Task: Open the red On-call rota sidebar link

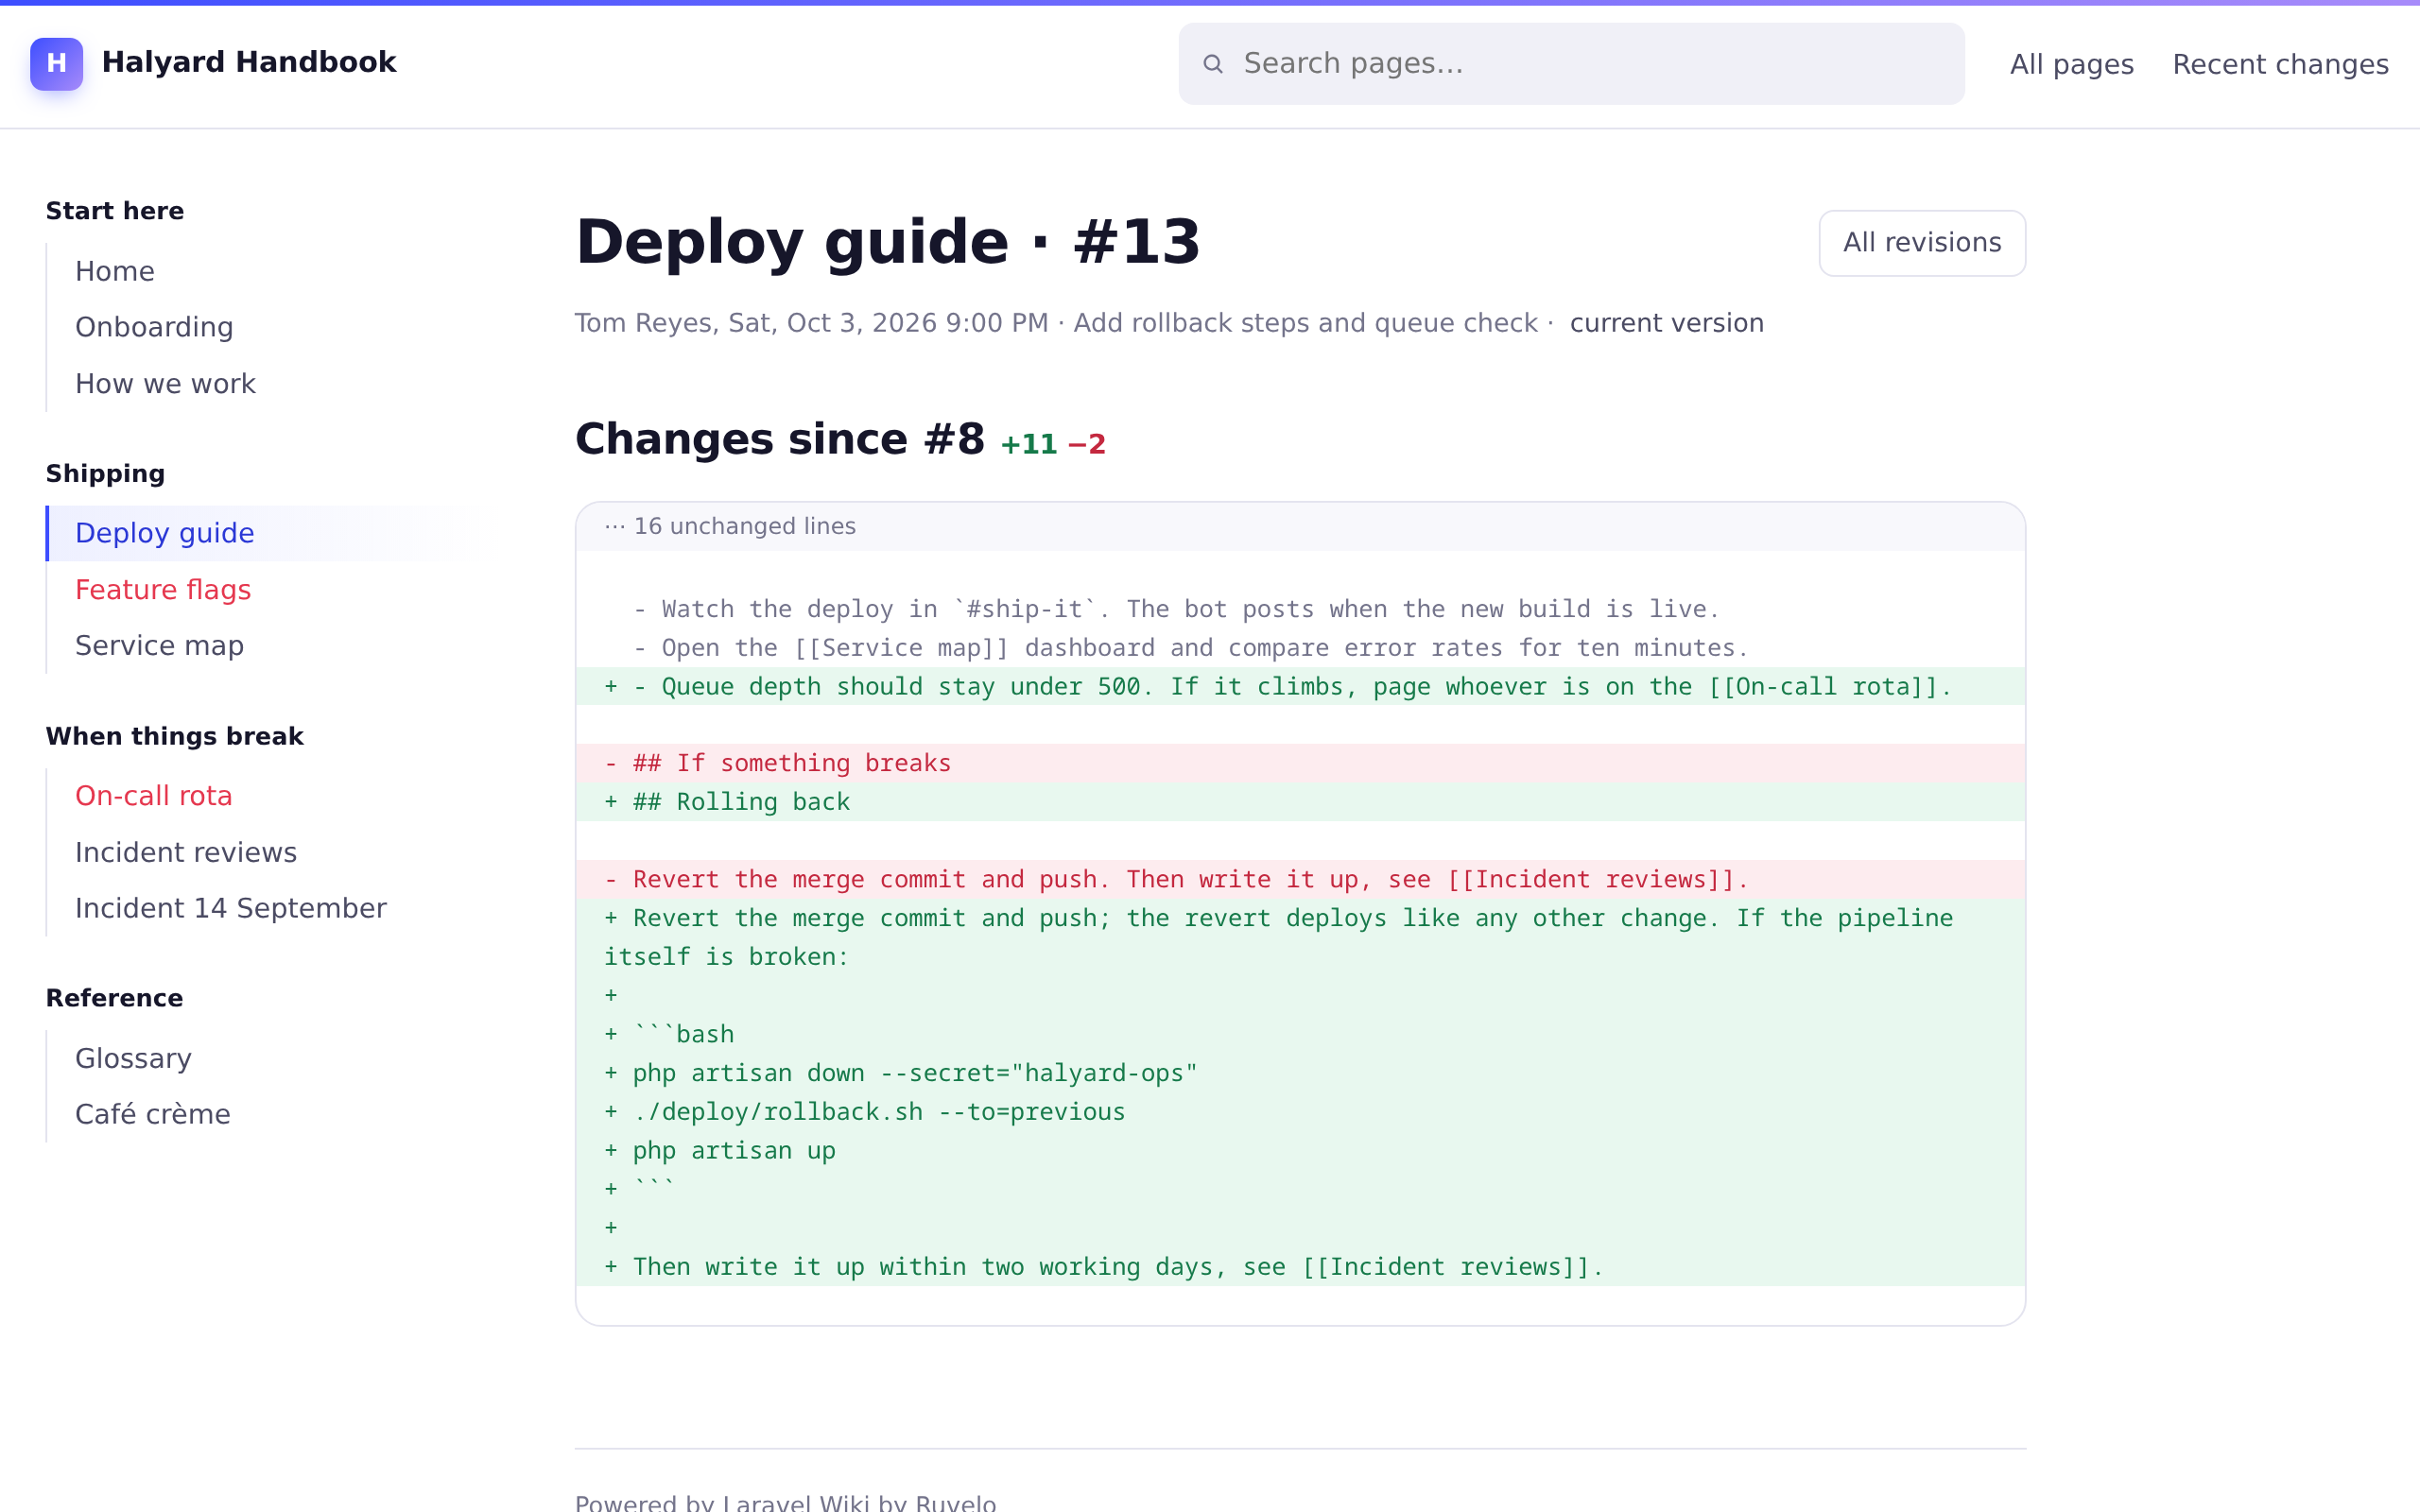Action: 153,796
